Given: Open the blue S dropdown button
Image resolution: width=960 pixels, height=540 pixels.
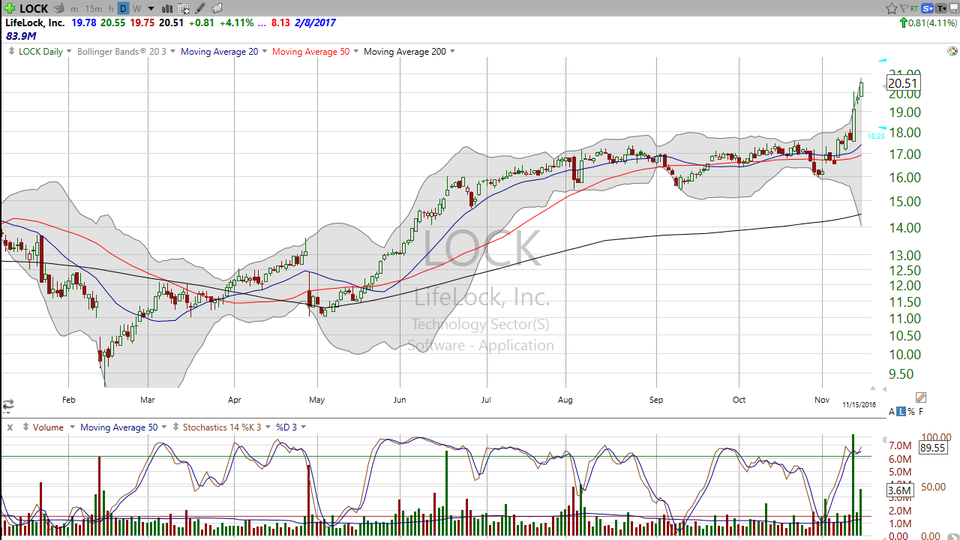Looking at the screenshot, I should click(x=928, y=9).
